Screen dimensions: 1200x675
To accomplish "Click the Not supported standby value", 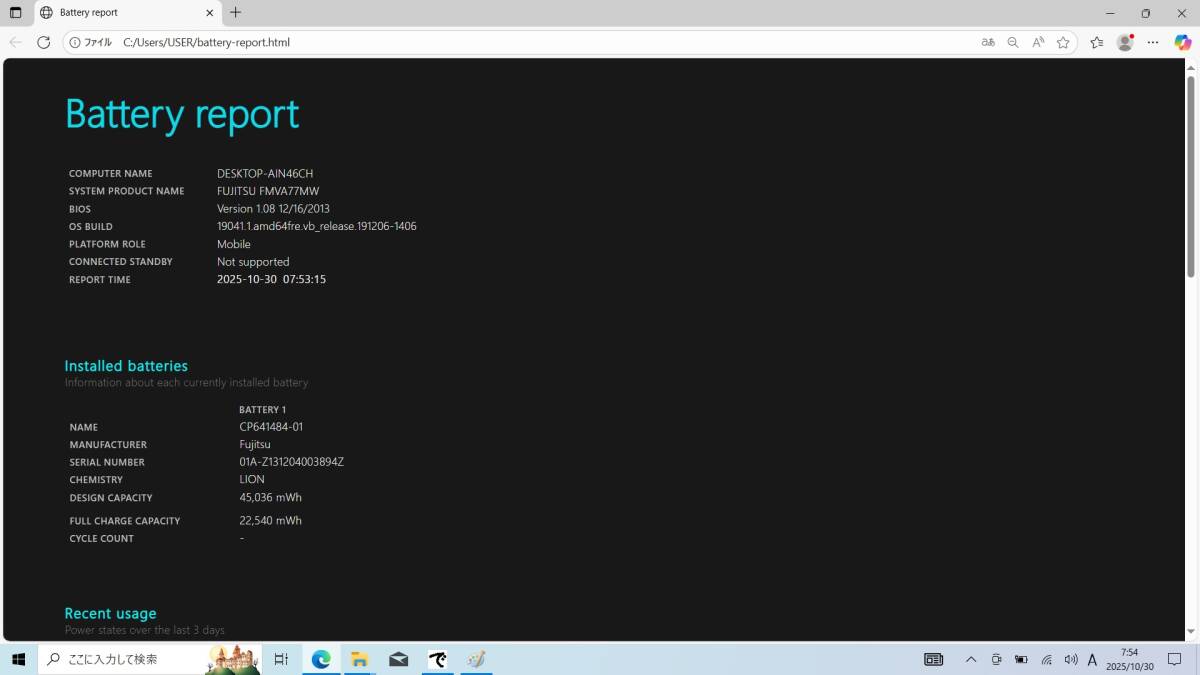I will (x=253, y=262).
